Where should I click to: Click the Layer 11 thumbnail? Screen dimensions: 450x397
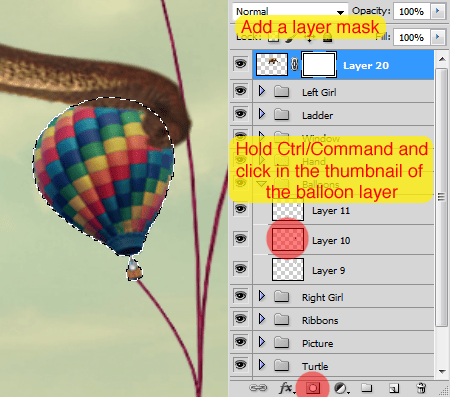[x=288, y=209]
